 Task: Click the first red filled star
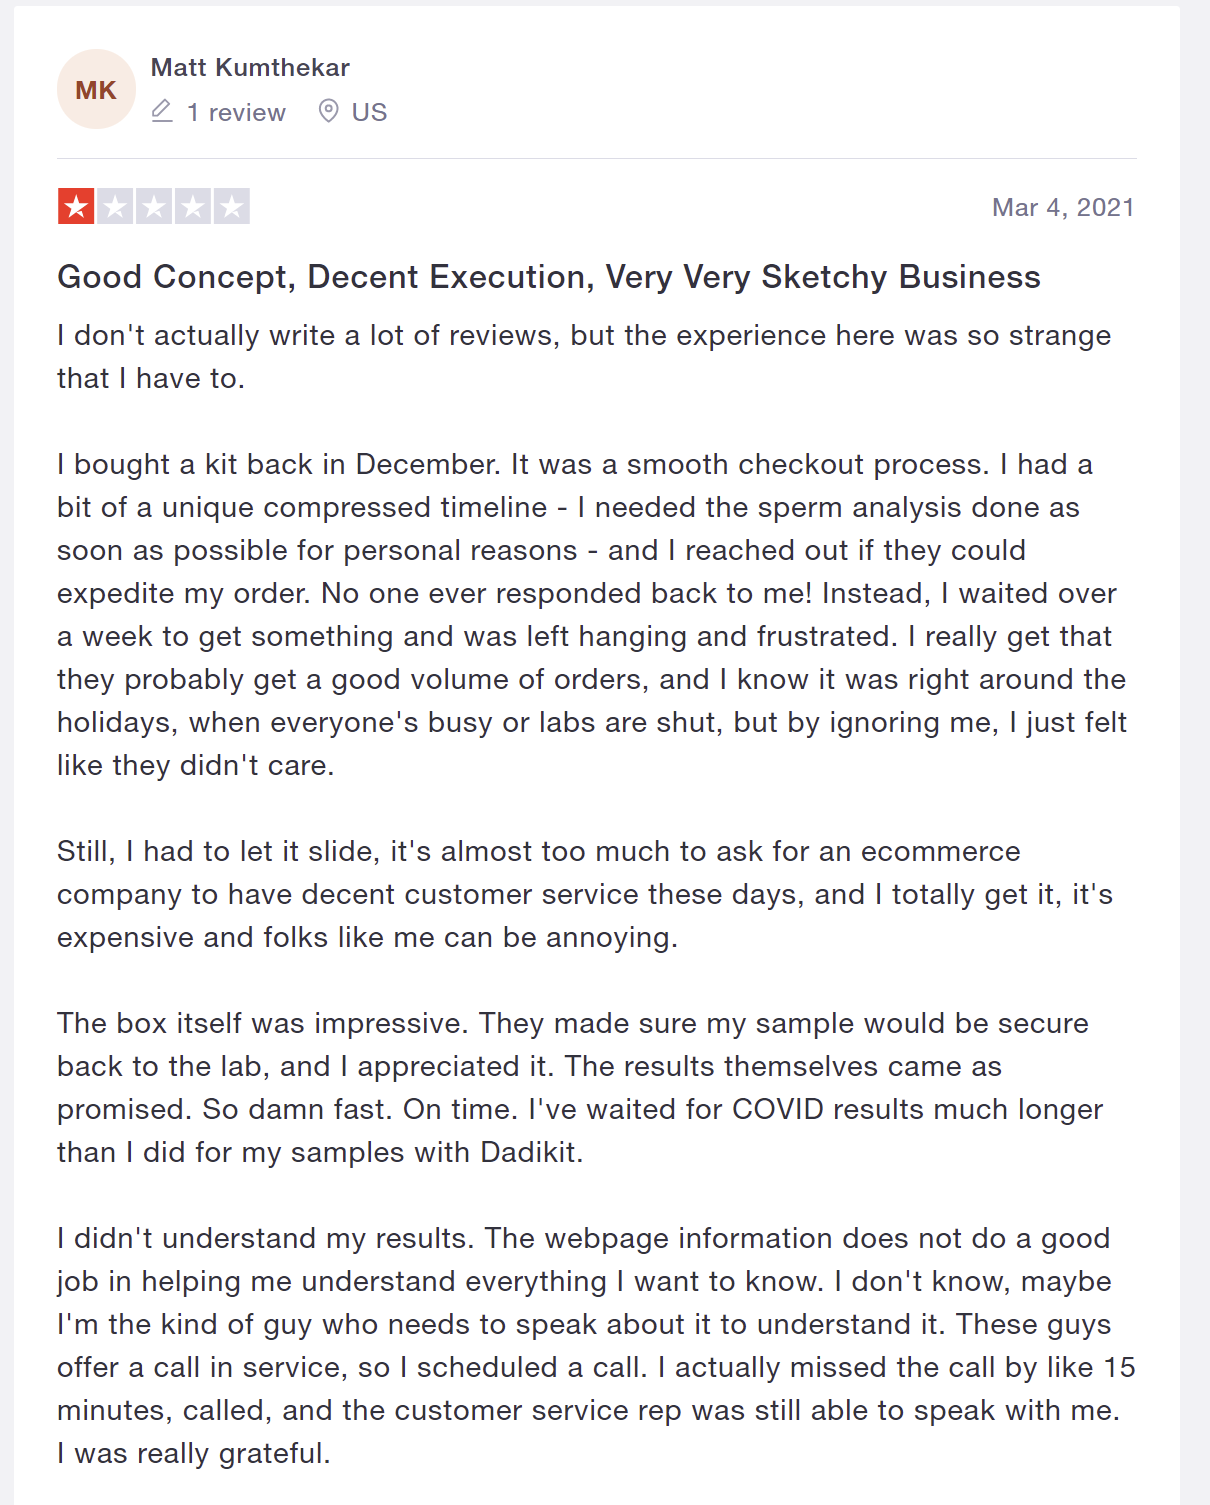[76, 207]
